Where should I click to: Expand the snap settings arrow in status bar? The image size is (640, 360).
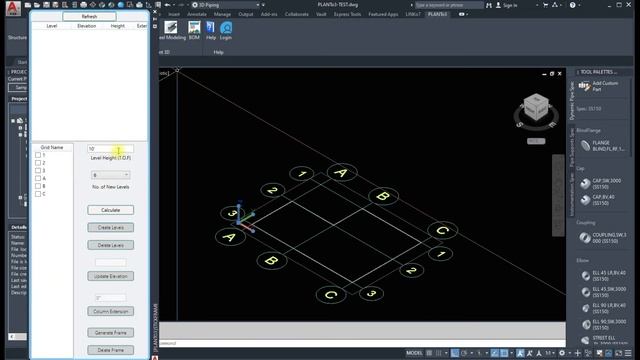click(446, 353)
